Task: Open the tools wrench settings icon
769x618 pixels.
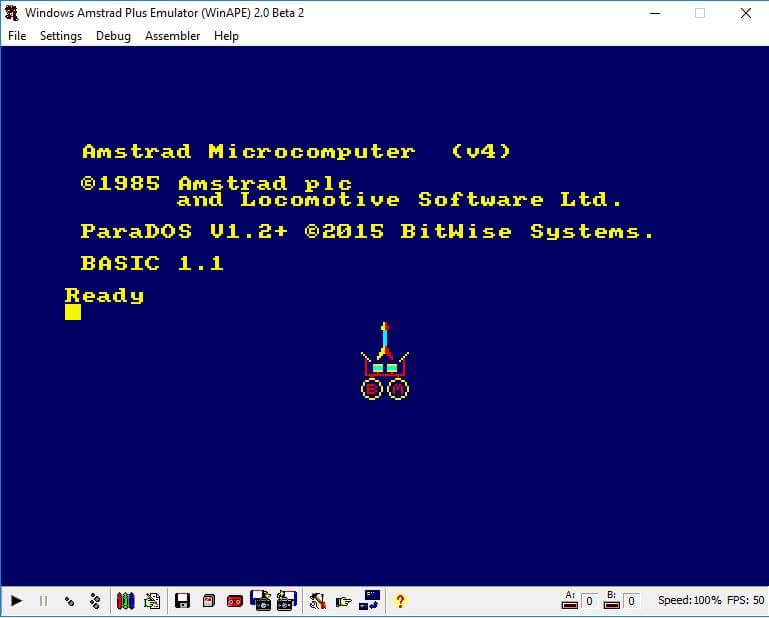Action: pos(318,601)
